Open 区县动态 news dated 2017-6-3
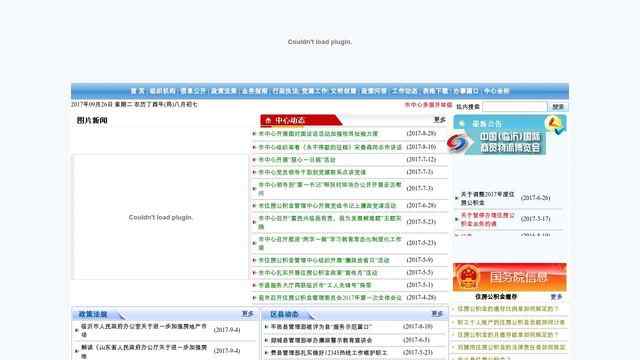 pyautogui.click(x=321, y=340)
